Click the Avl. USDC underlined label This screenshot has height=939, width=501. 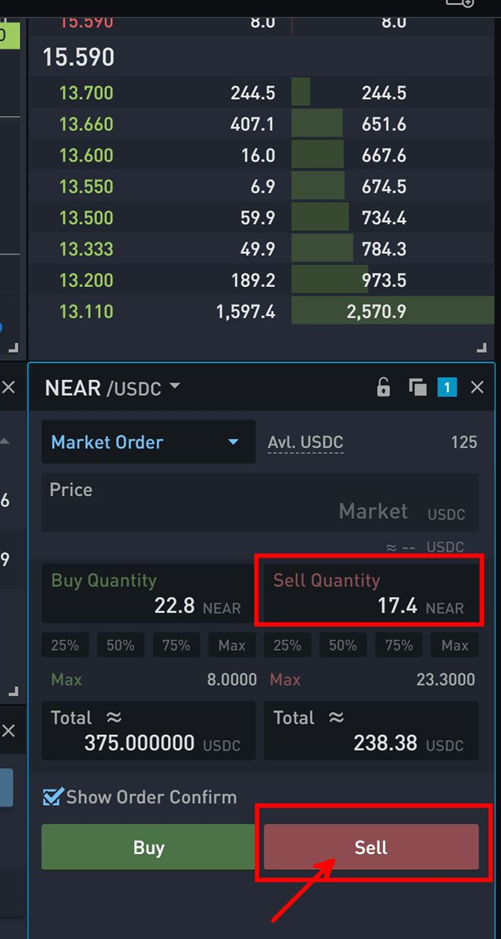point(305,443)
